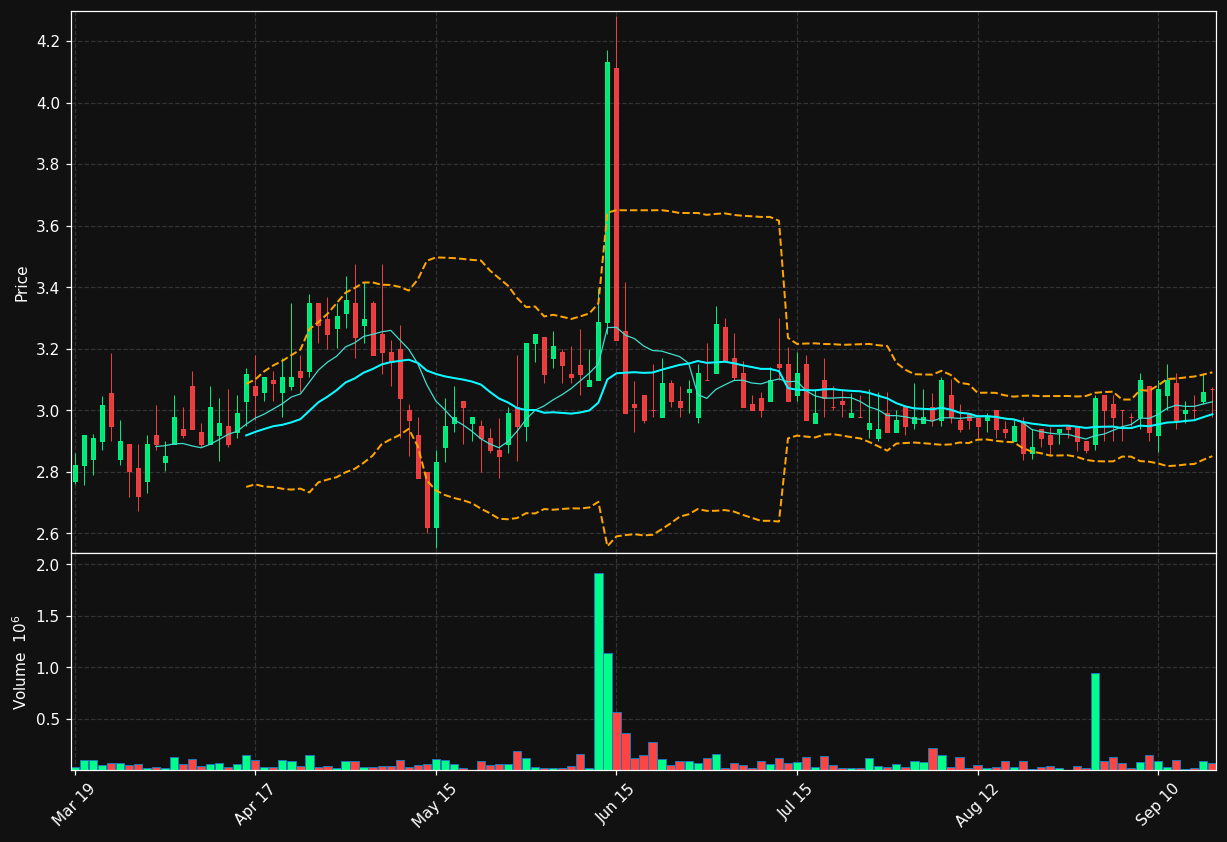Image resolution: width=1227 pixels, height=842 pixels.
Task: Select the tallest green candlestick near Jun 15
Action: pos(607,192)
